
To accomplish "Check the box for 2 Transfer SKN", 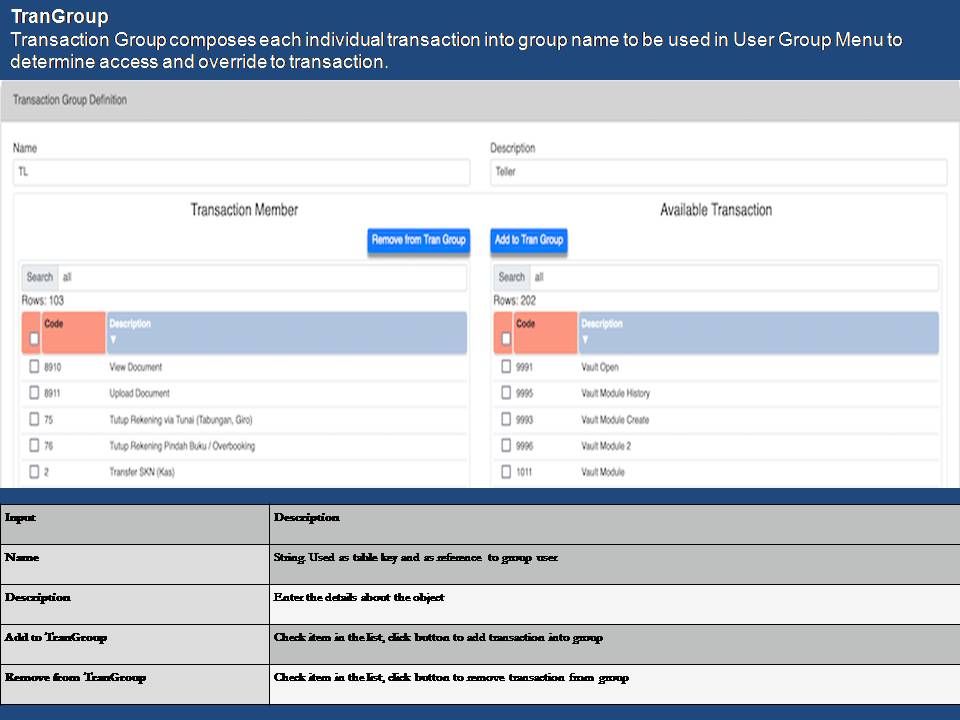I will coord(34,472).
